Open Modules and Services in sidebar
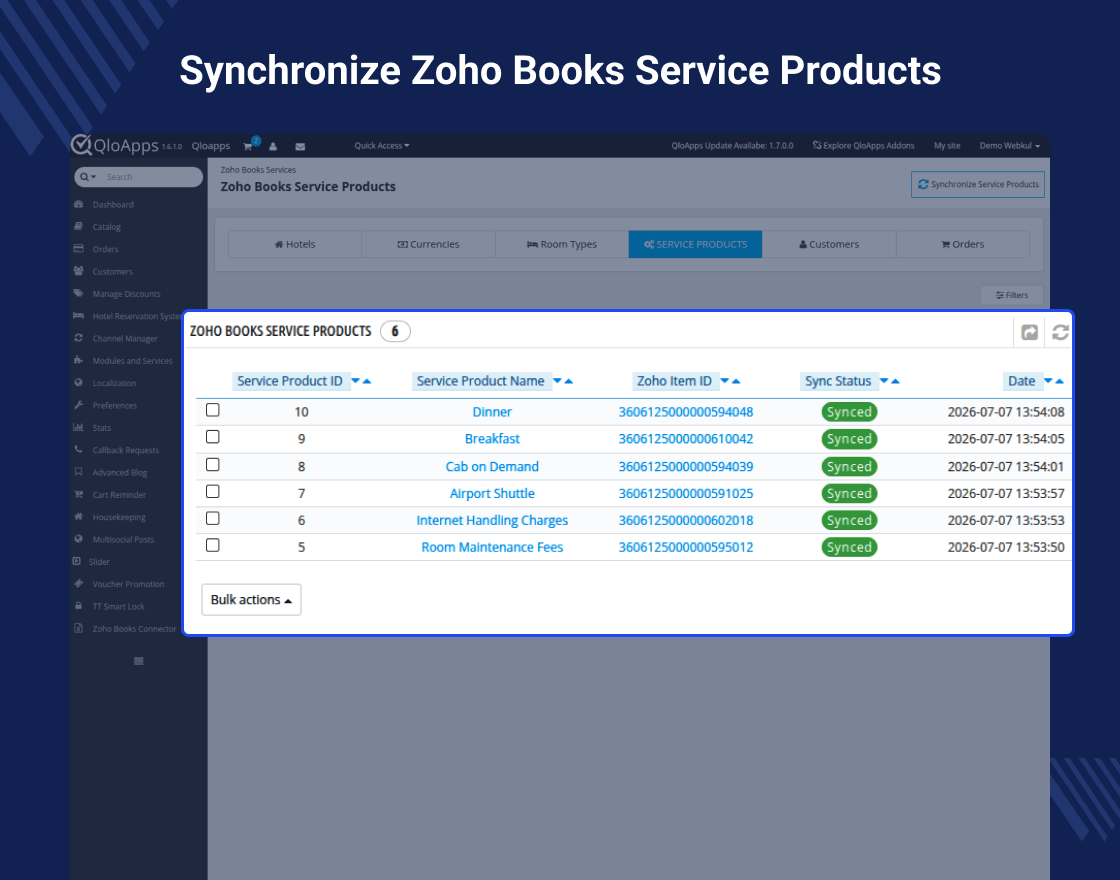Screen dimensions: 1120x880 (132, 361)
